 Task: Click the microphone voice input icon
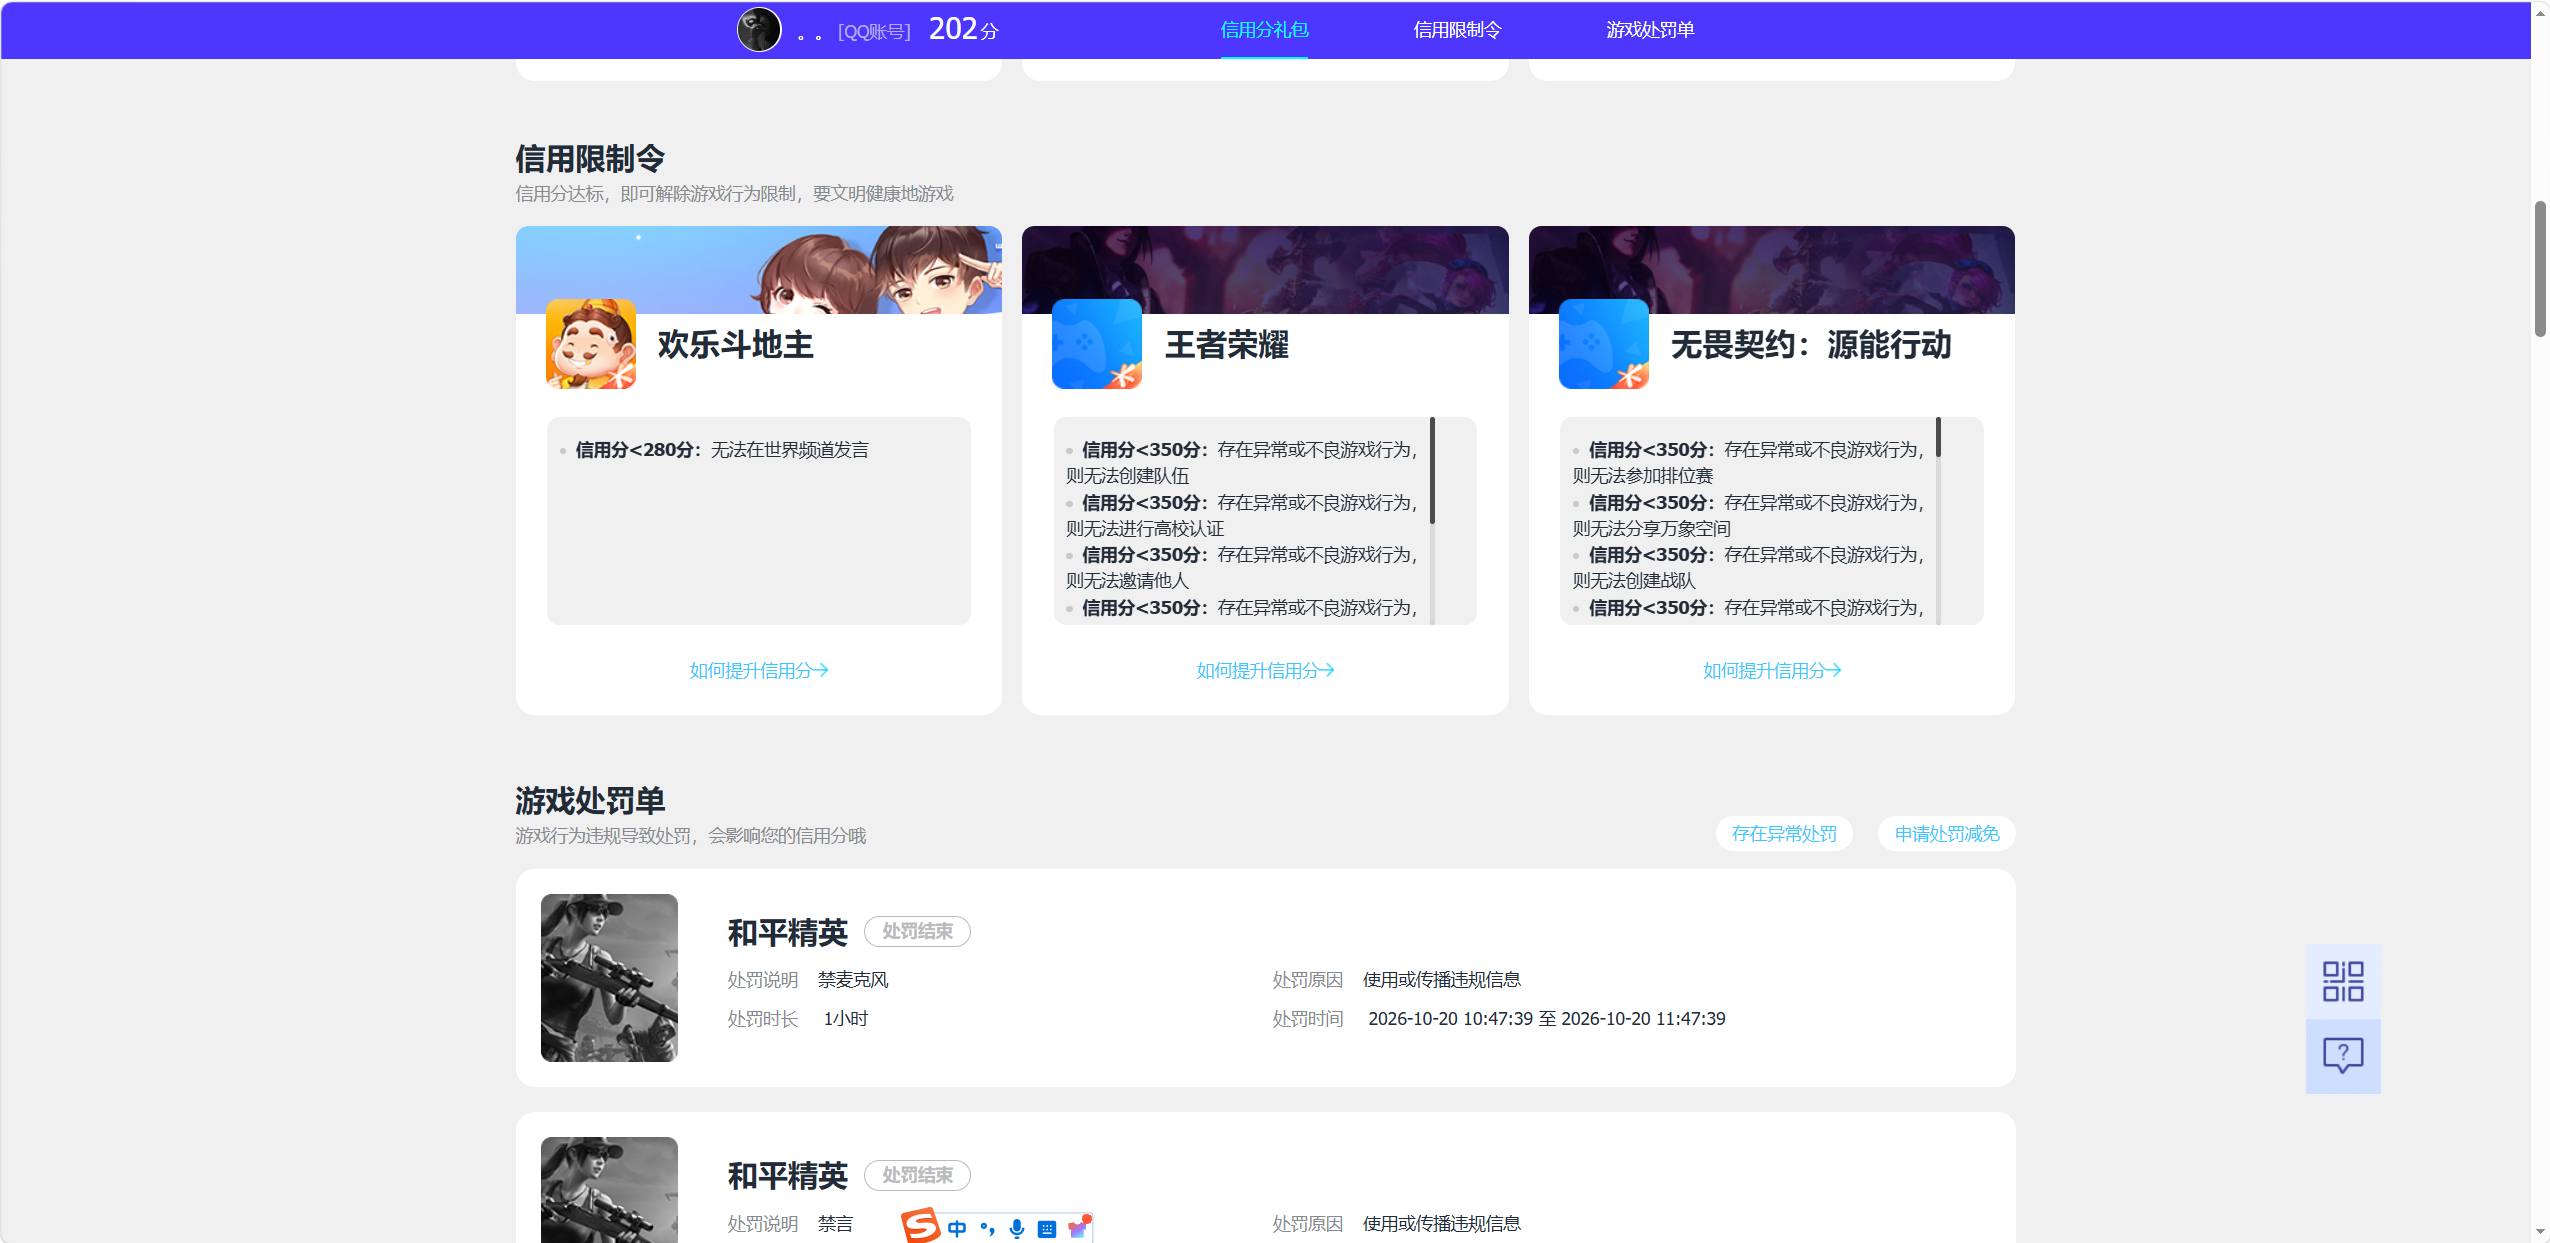pyautogui.click(x=1017, y=1229)
